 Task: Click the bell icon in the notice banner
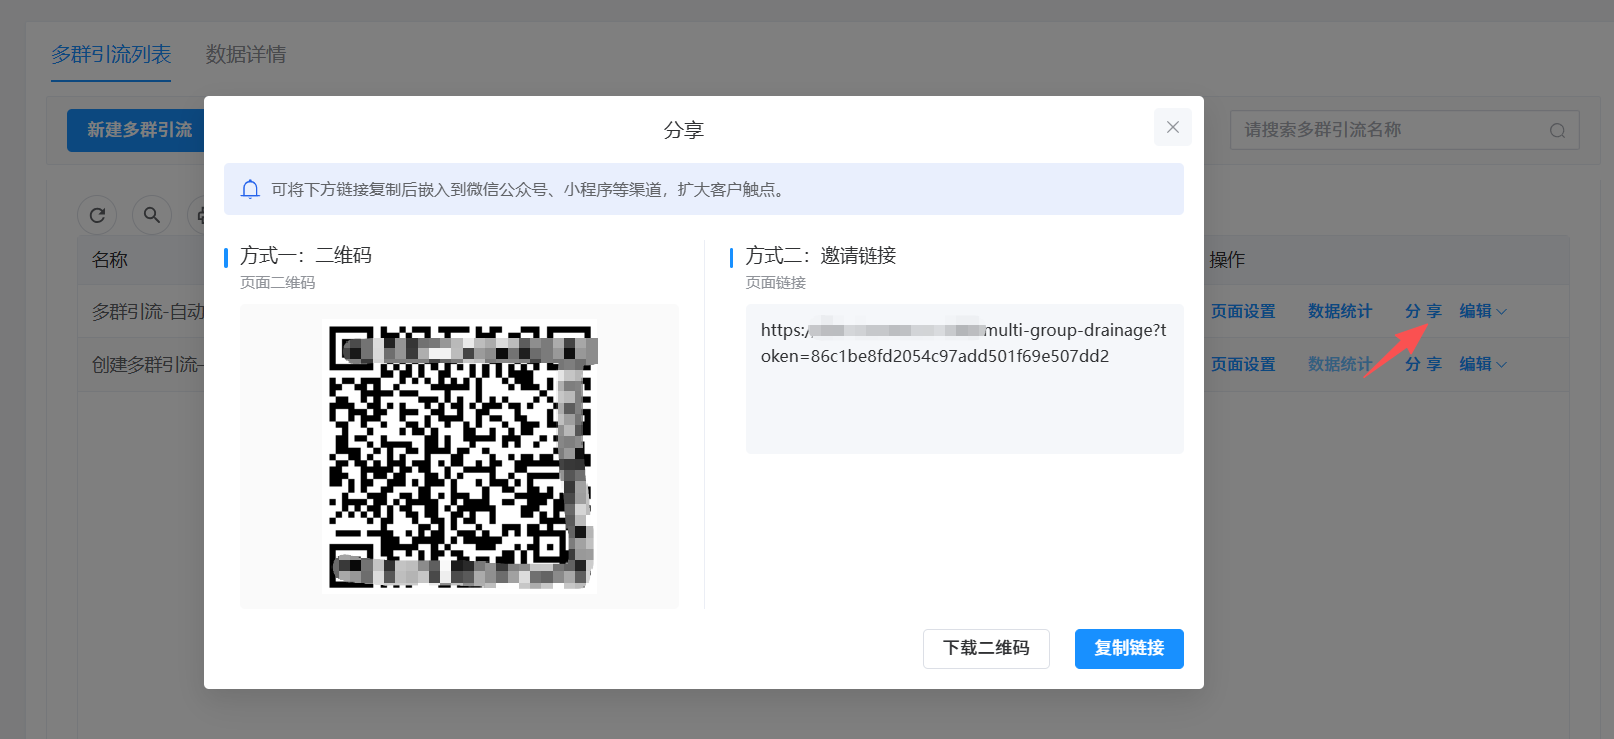[x=251, y=189]
